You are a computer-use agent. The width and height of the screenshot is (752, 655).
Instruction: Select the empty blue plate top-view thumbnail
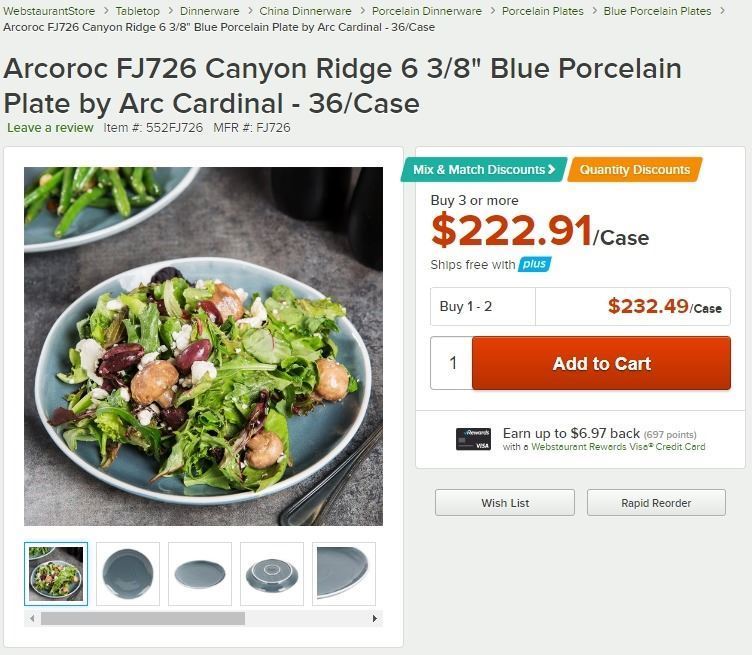coord(128,574)
